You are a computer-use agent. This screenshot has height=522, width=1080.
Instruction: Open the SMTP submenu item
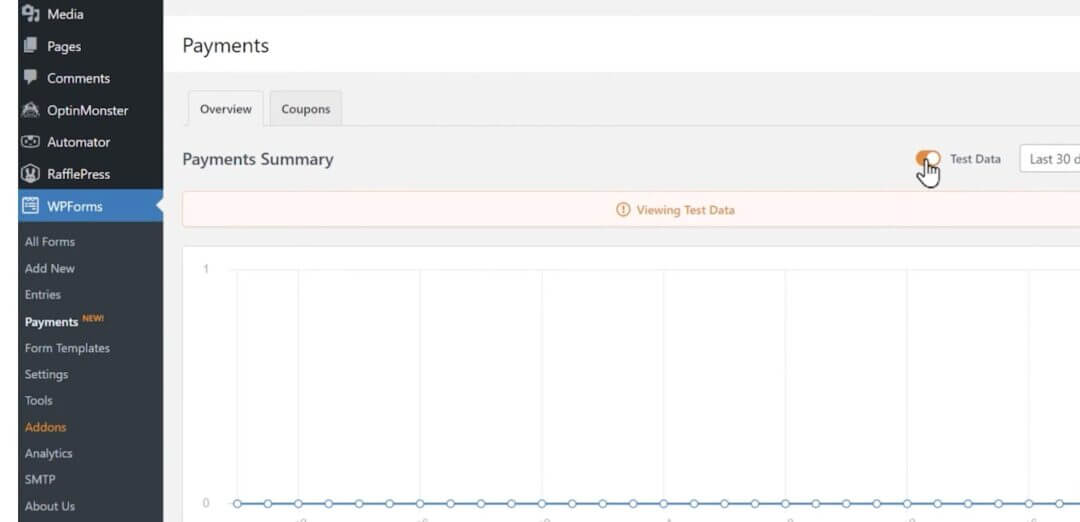coord(40,480)
